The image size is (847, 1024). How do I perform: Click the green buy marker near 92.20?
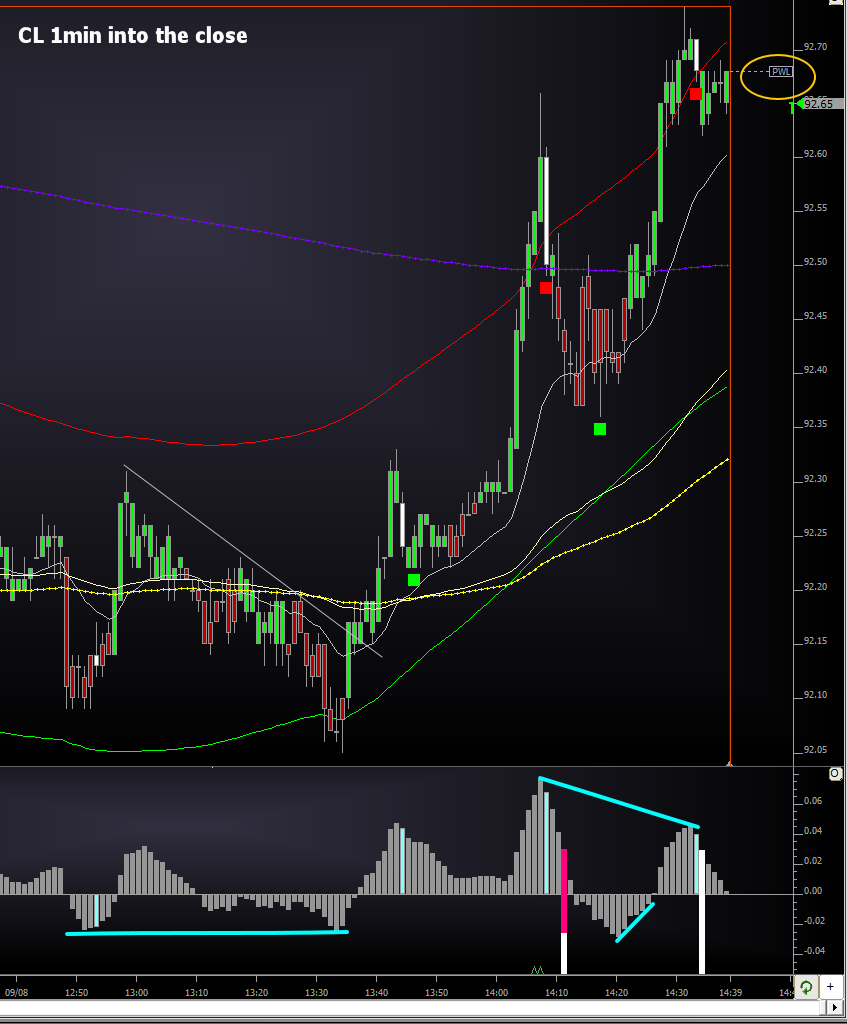413,580
